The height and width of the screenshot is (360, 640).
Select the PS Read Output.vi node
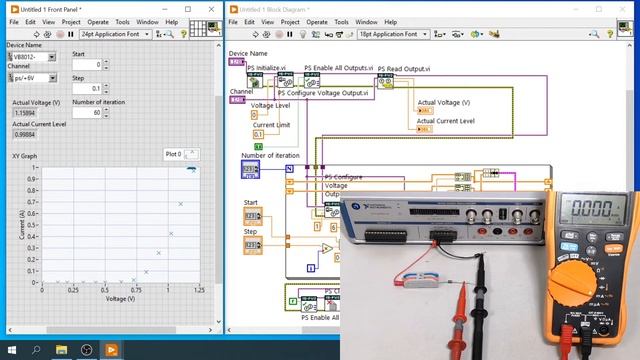pyautogui.click(x=385, y=81)
